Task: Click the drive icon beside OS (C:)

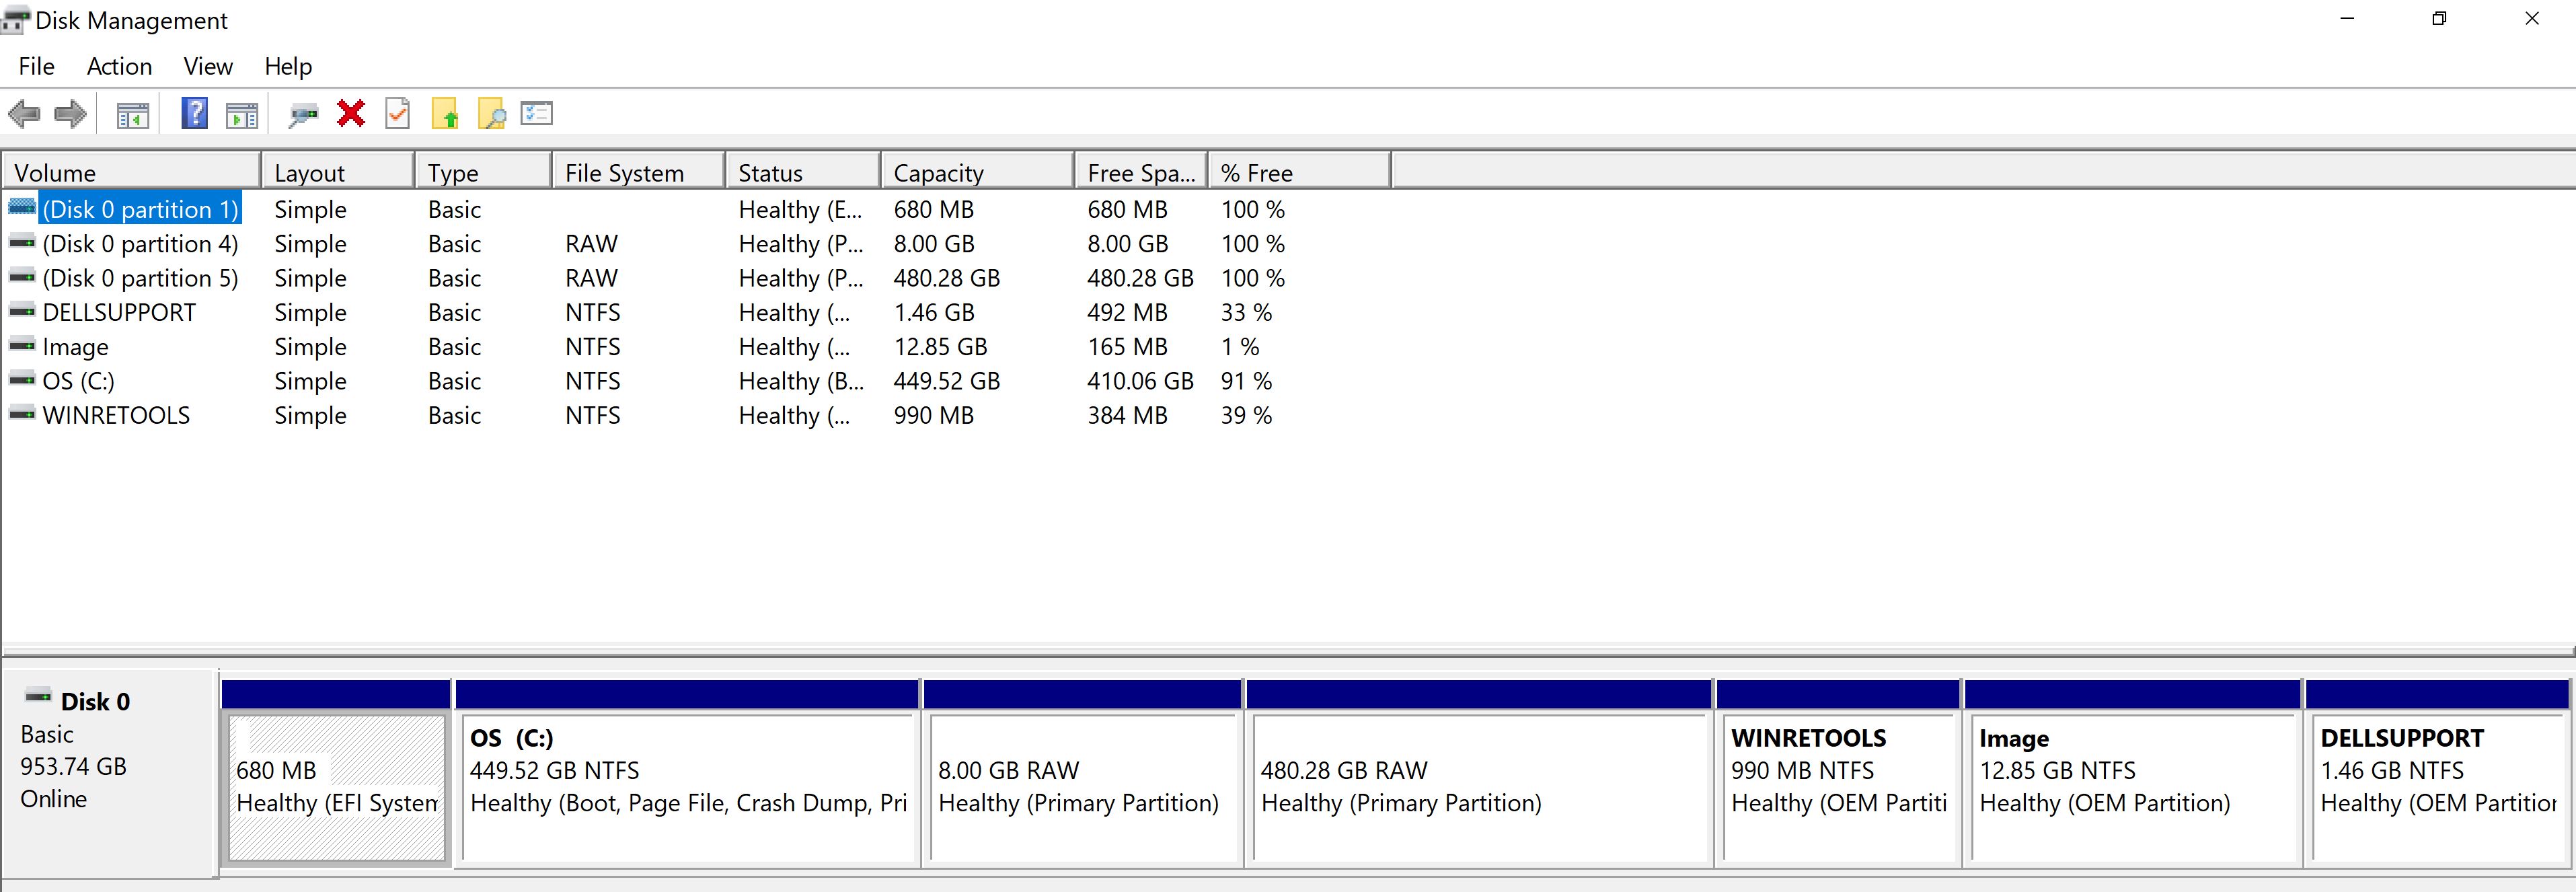Action: point(22,379)
